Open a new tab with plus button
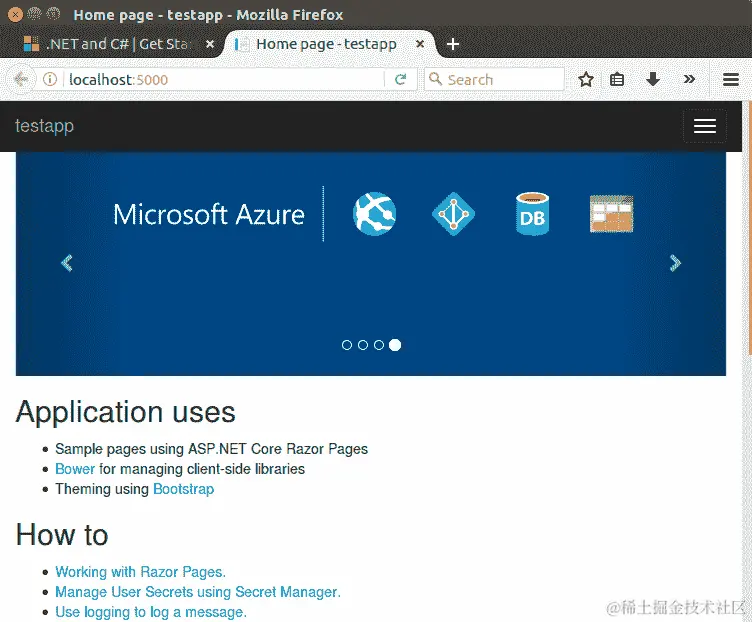The width and height of the screenshot is (752, 622). (453, 44)
